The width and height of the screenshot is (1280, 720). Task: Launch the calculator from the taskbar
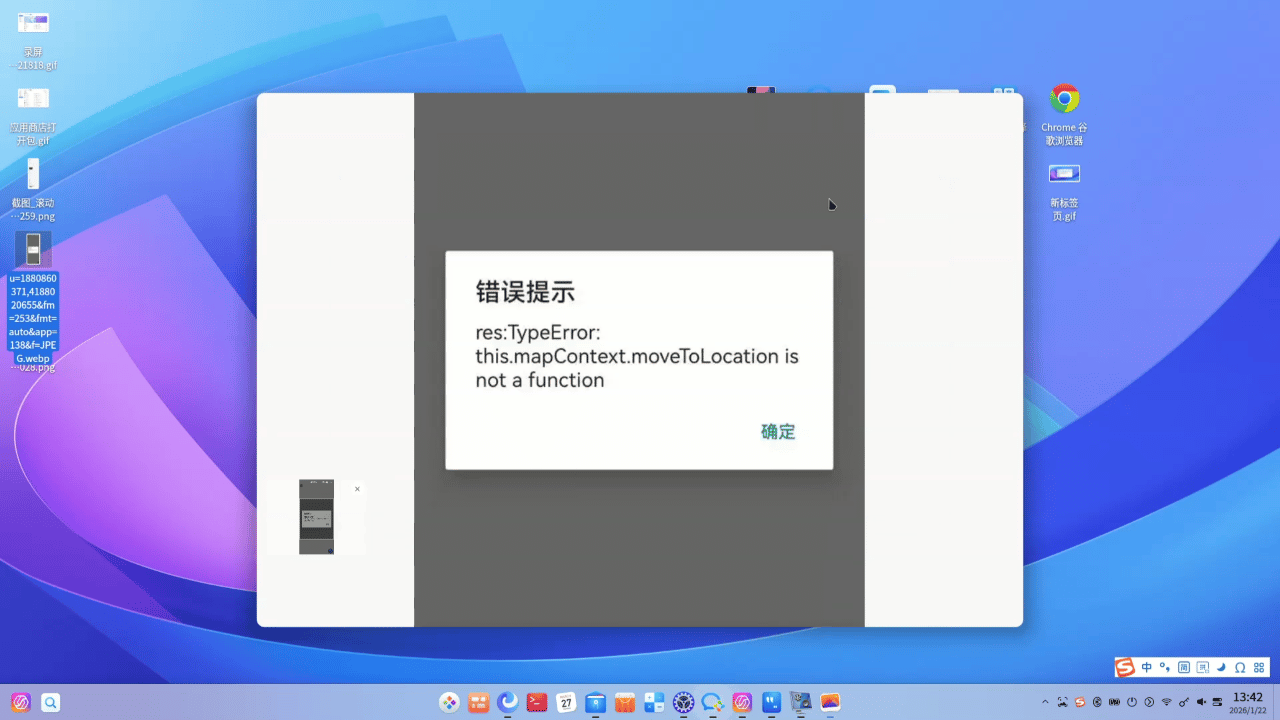(x=653, y=702)
